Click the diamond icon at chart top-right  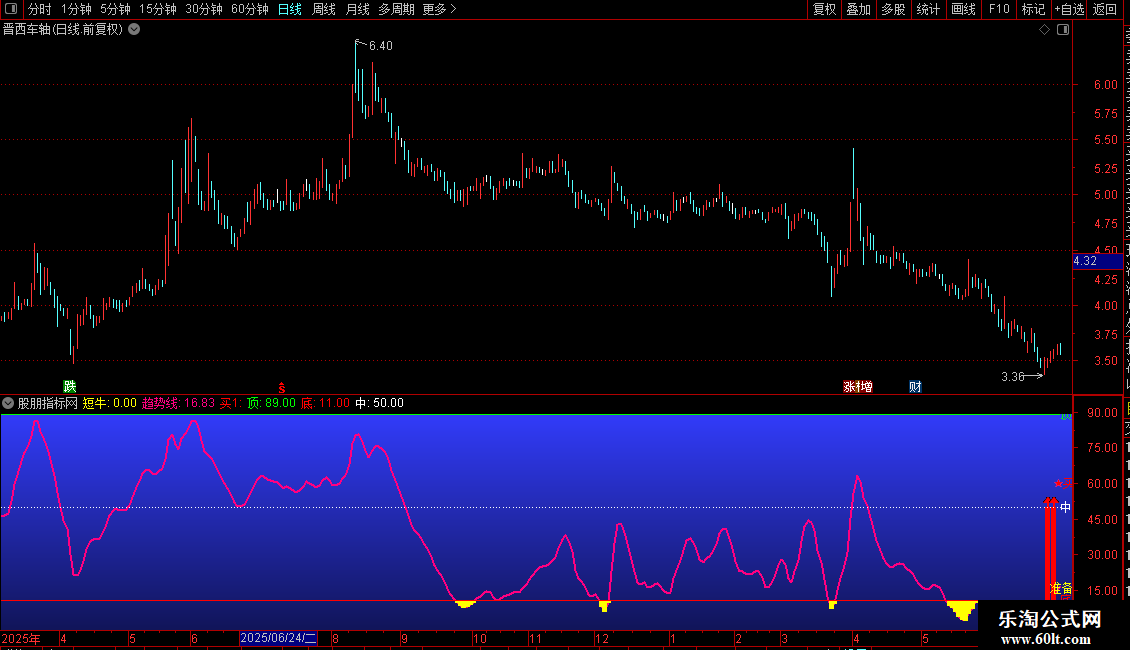(x=1044, y=30)
